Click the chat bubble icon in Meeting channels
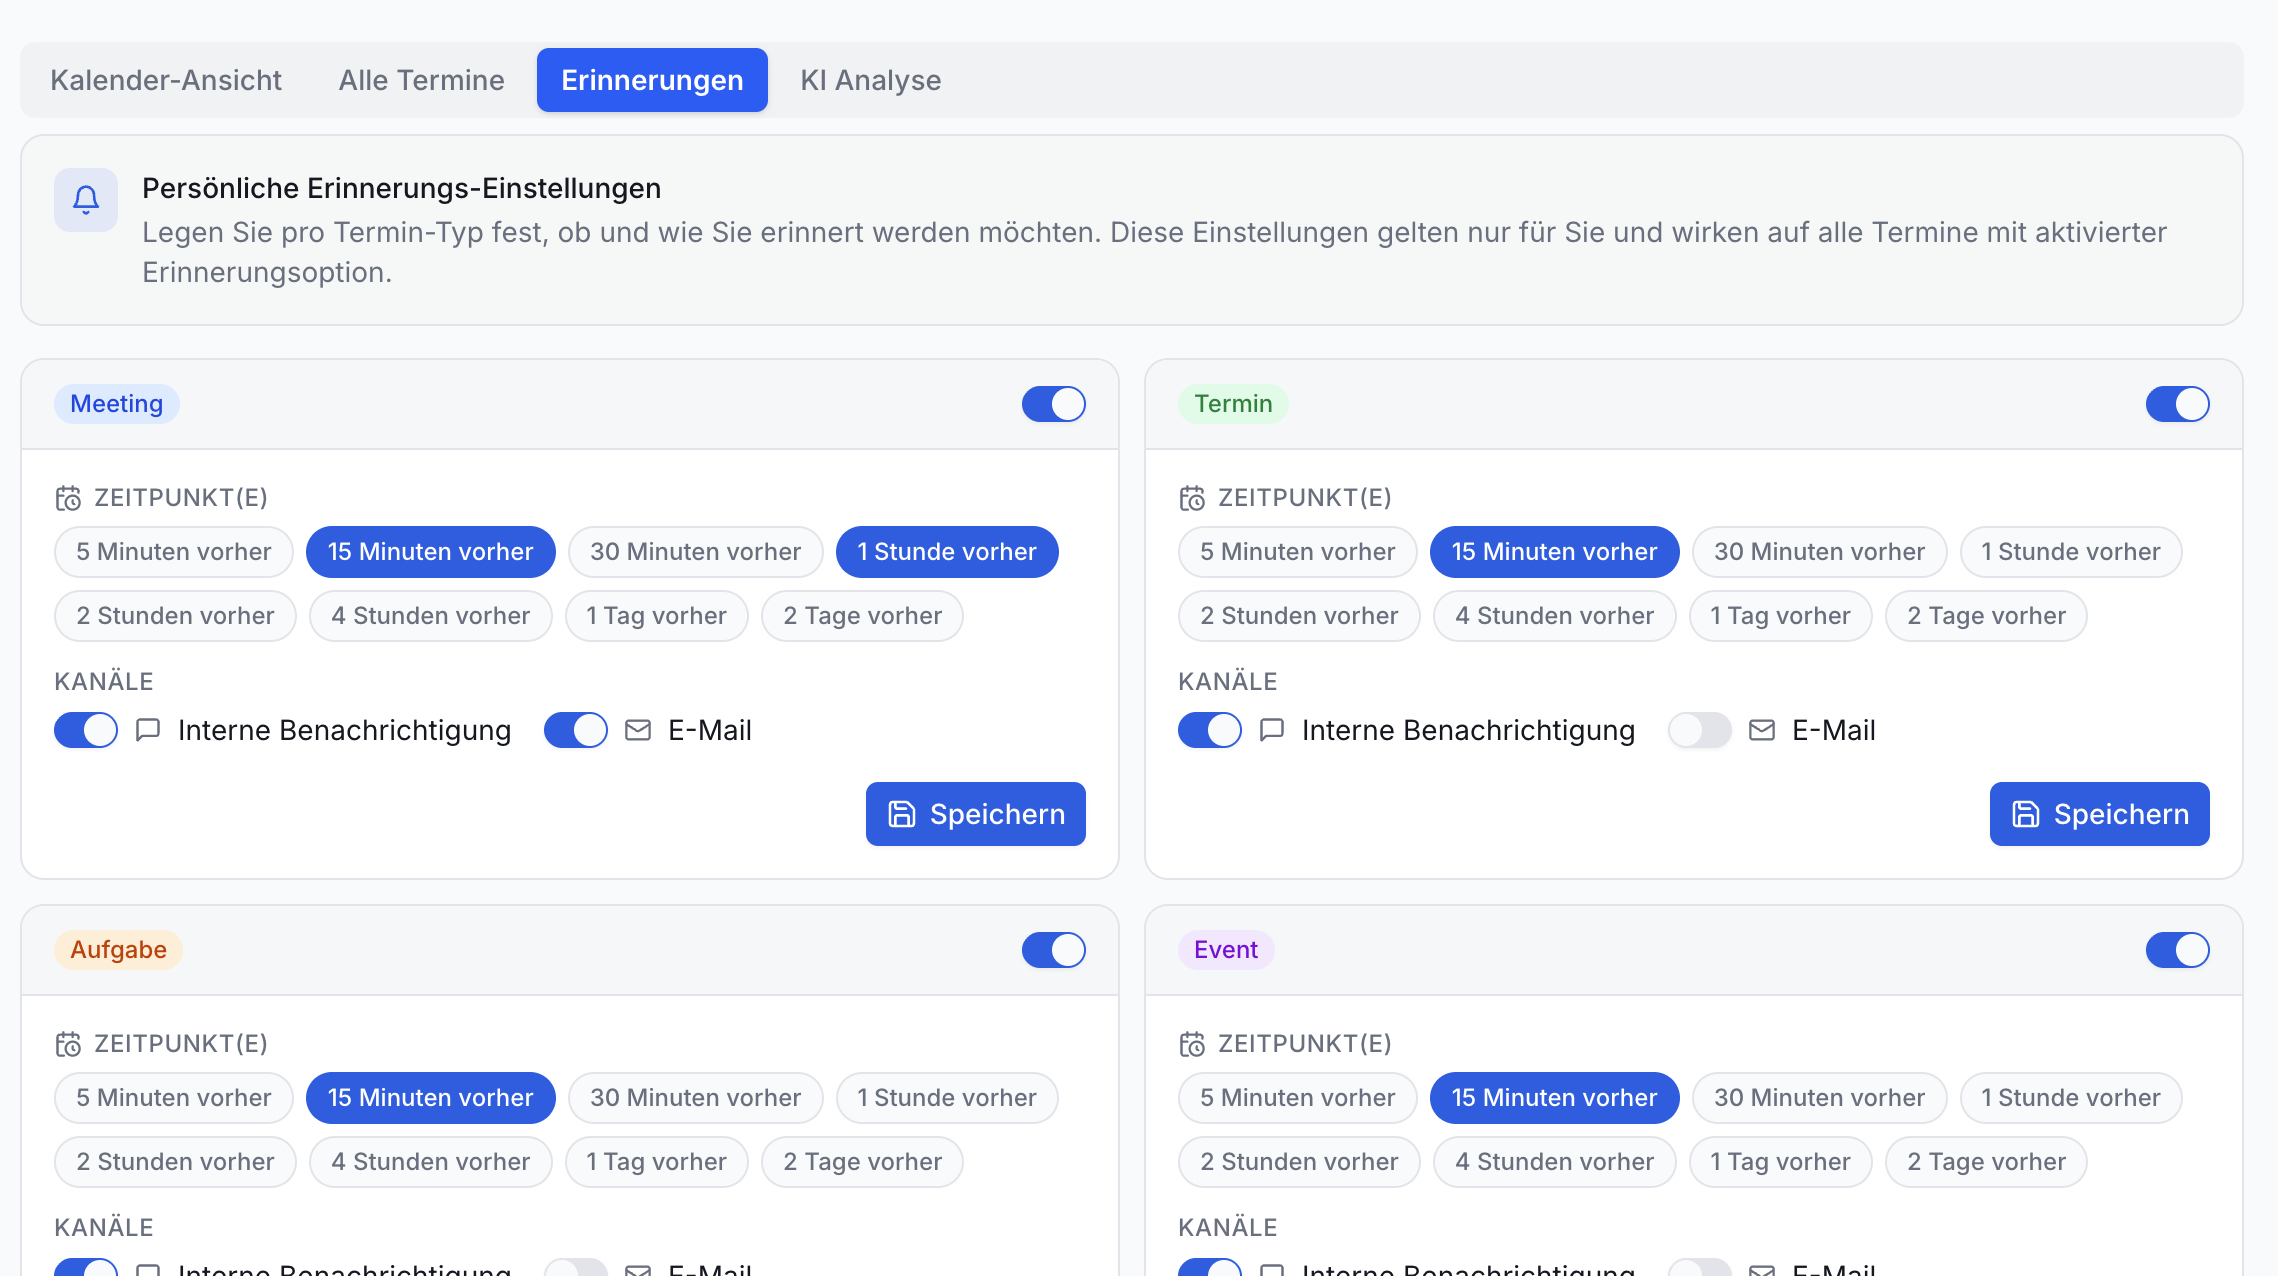Viewport: 2278px width, 1276px height. tap(148, 730)
